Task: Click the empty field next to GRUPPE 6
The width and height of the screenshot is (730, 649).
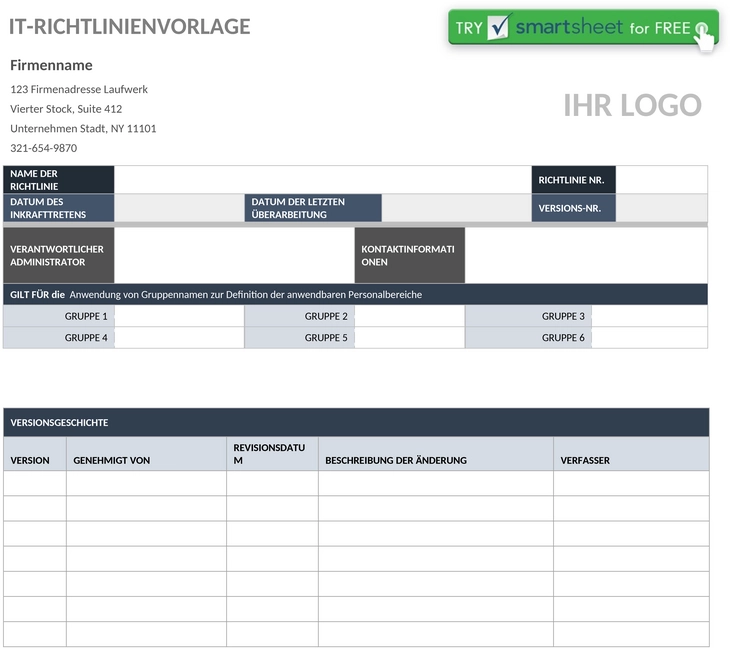Action: click(649, 338)
